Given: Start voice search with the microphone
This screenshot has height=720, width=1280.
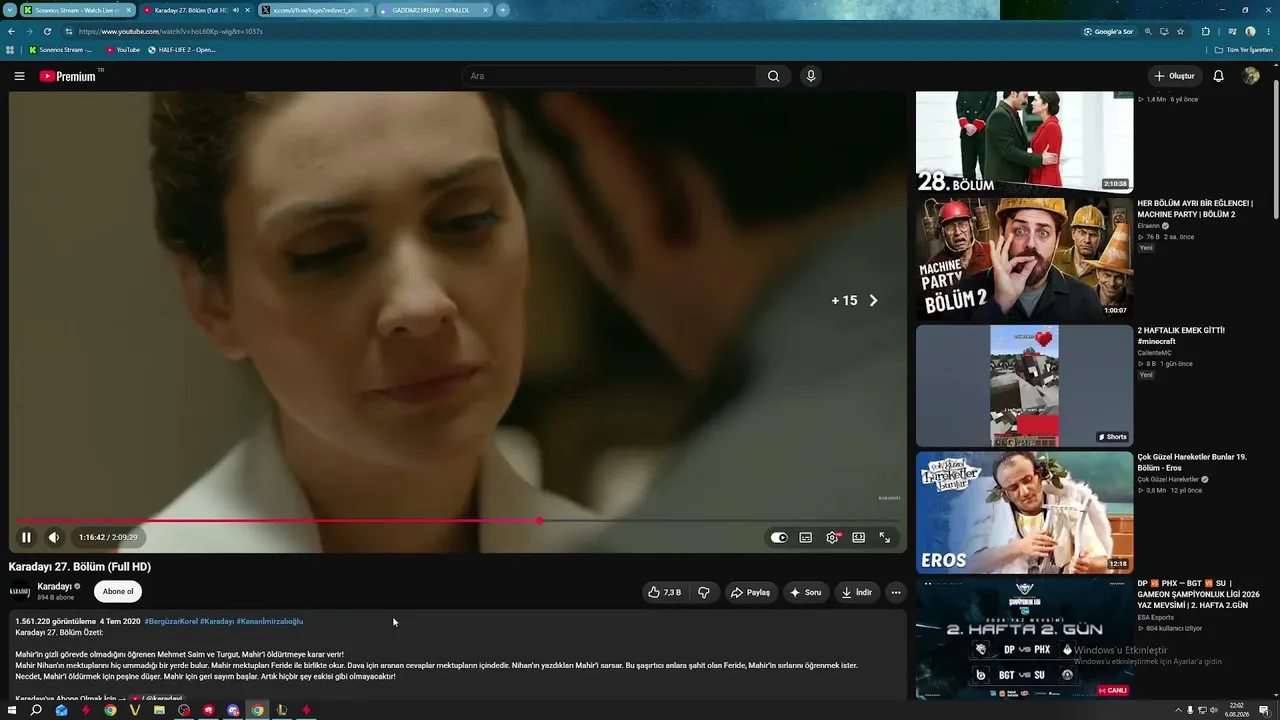Looking at the screenshot, I should (811, 76).
